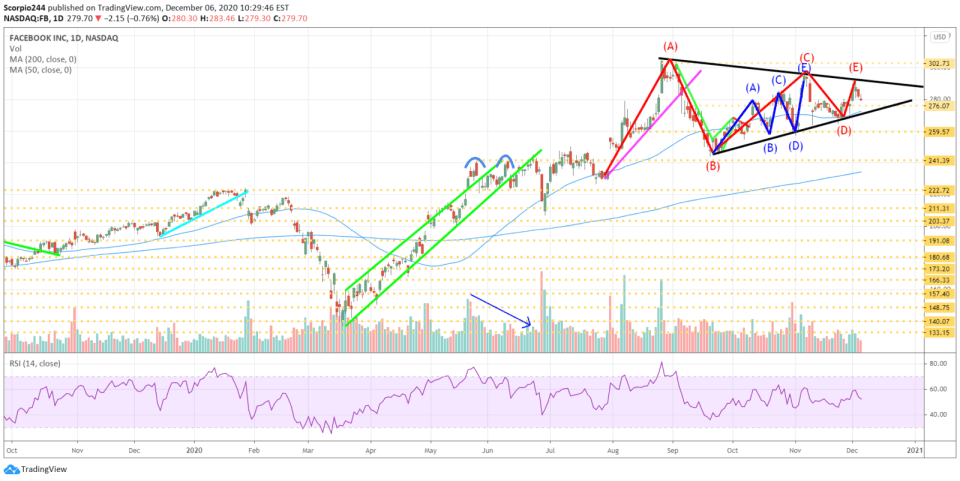Image resolution: width=960 pixels, height=481 pixels.
Task: Click the 40.00 RSI scale label
Action: click(x=939, y=414)
